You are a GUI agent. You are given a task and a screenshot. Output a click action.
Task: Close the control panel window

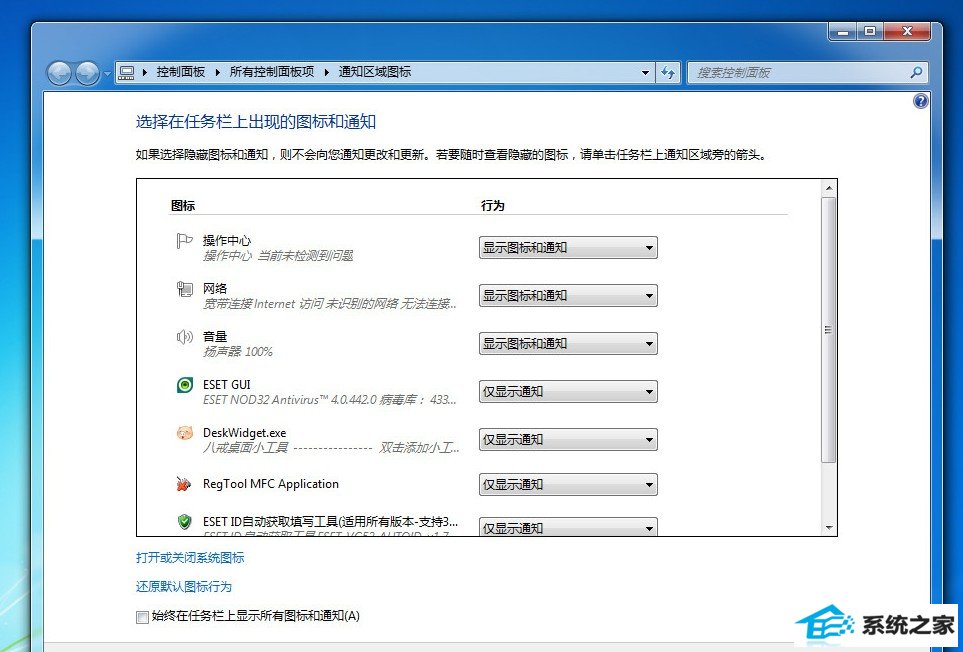coord(909,31)
